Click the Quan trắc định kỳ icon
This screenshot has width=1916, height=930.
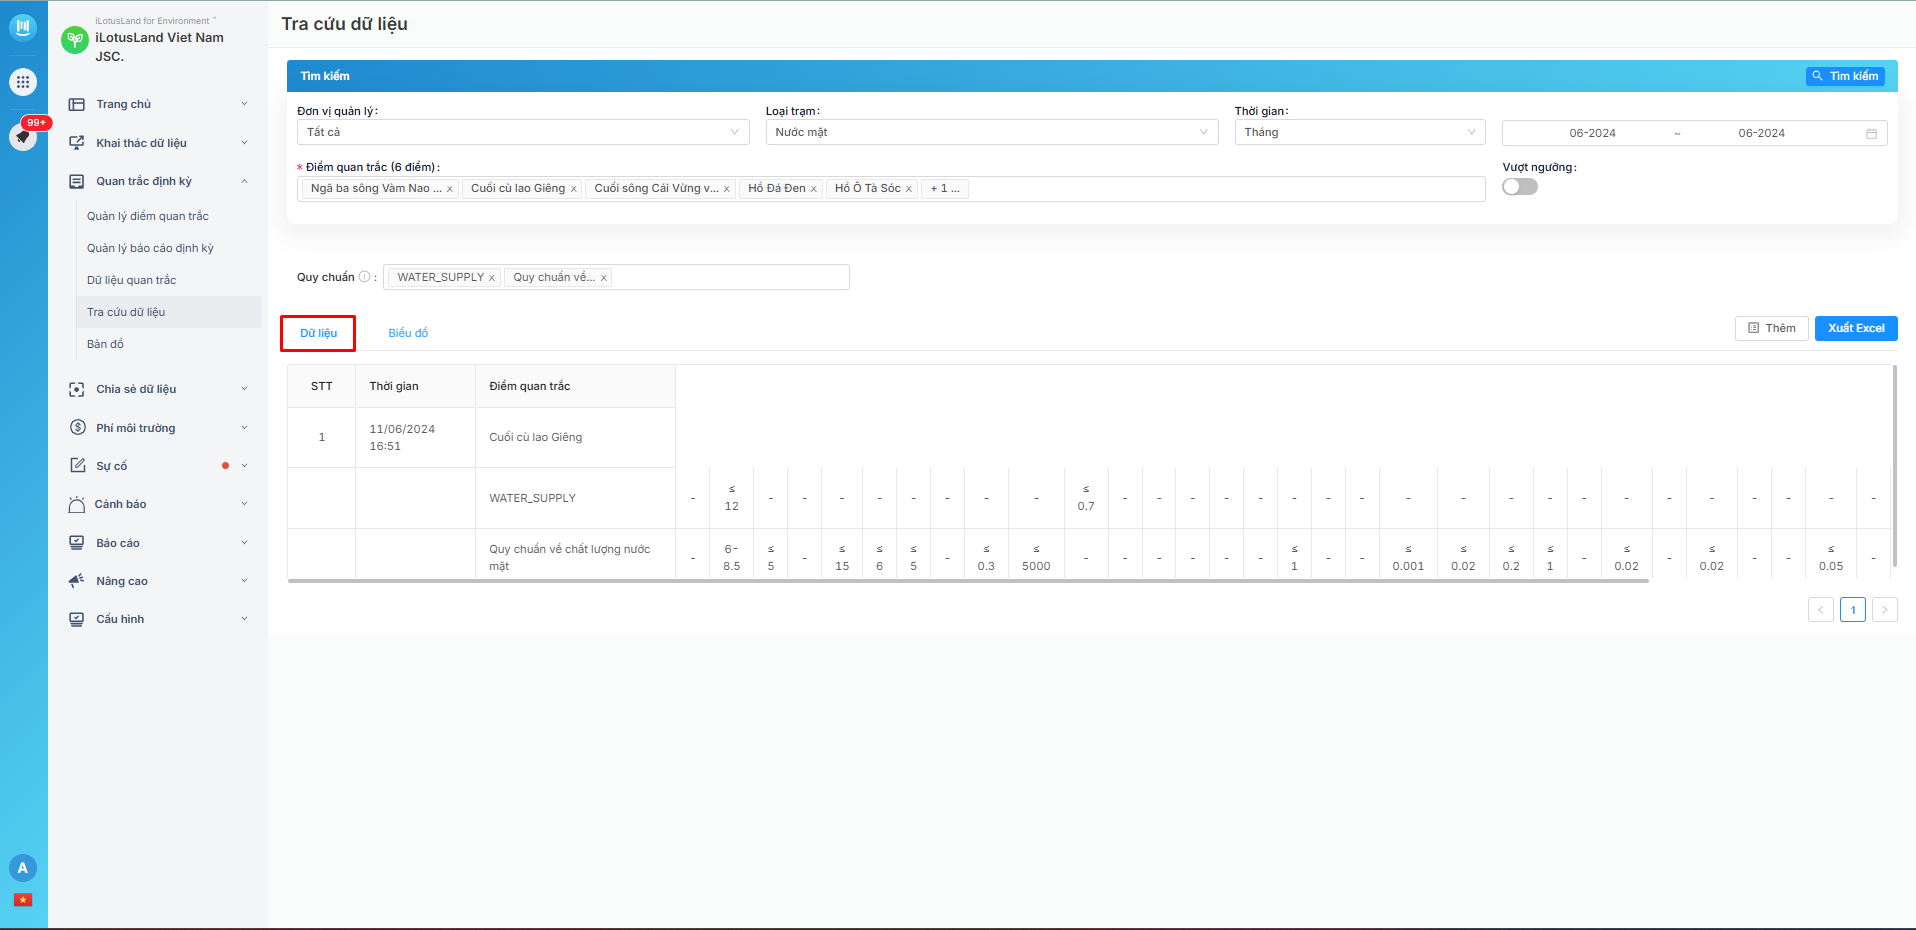77,181
